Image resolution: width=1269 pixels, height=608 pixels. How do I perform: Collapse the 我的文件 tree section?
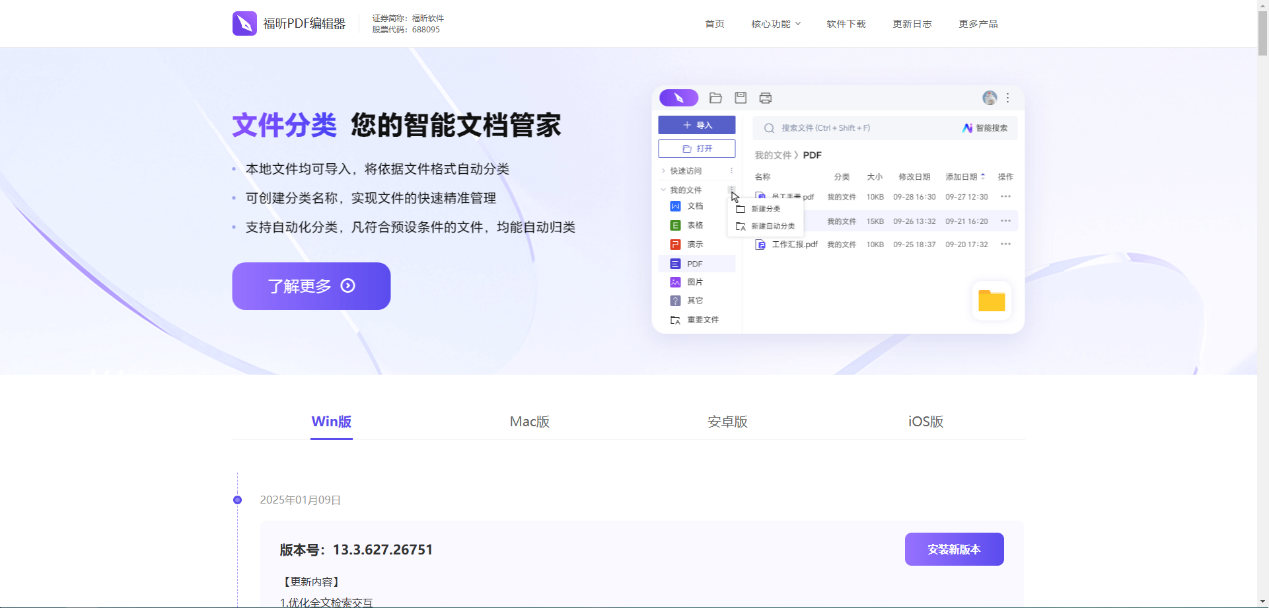[663, 190]
